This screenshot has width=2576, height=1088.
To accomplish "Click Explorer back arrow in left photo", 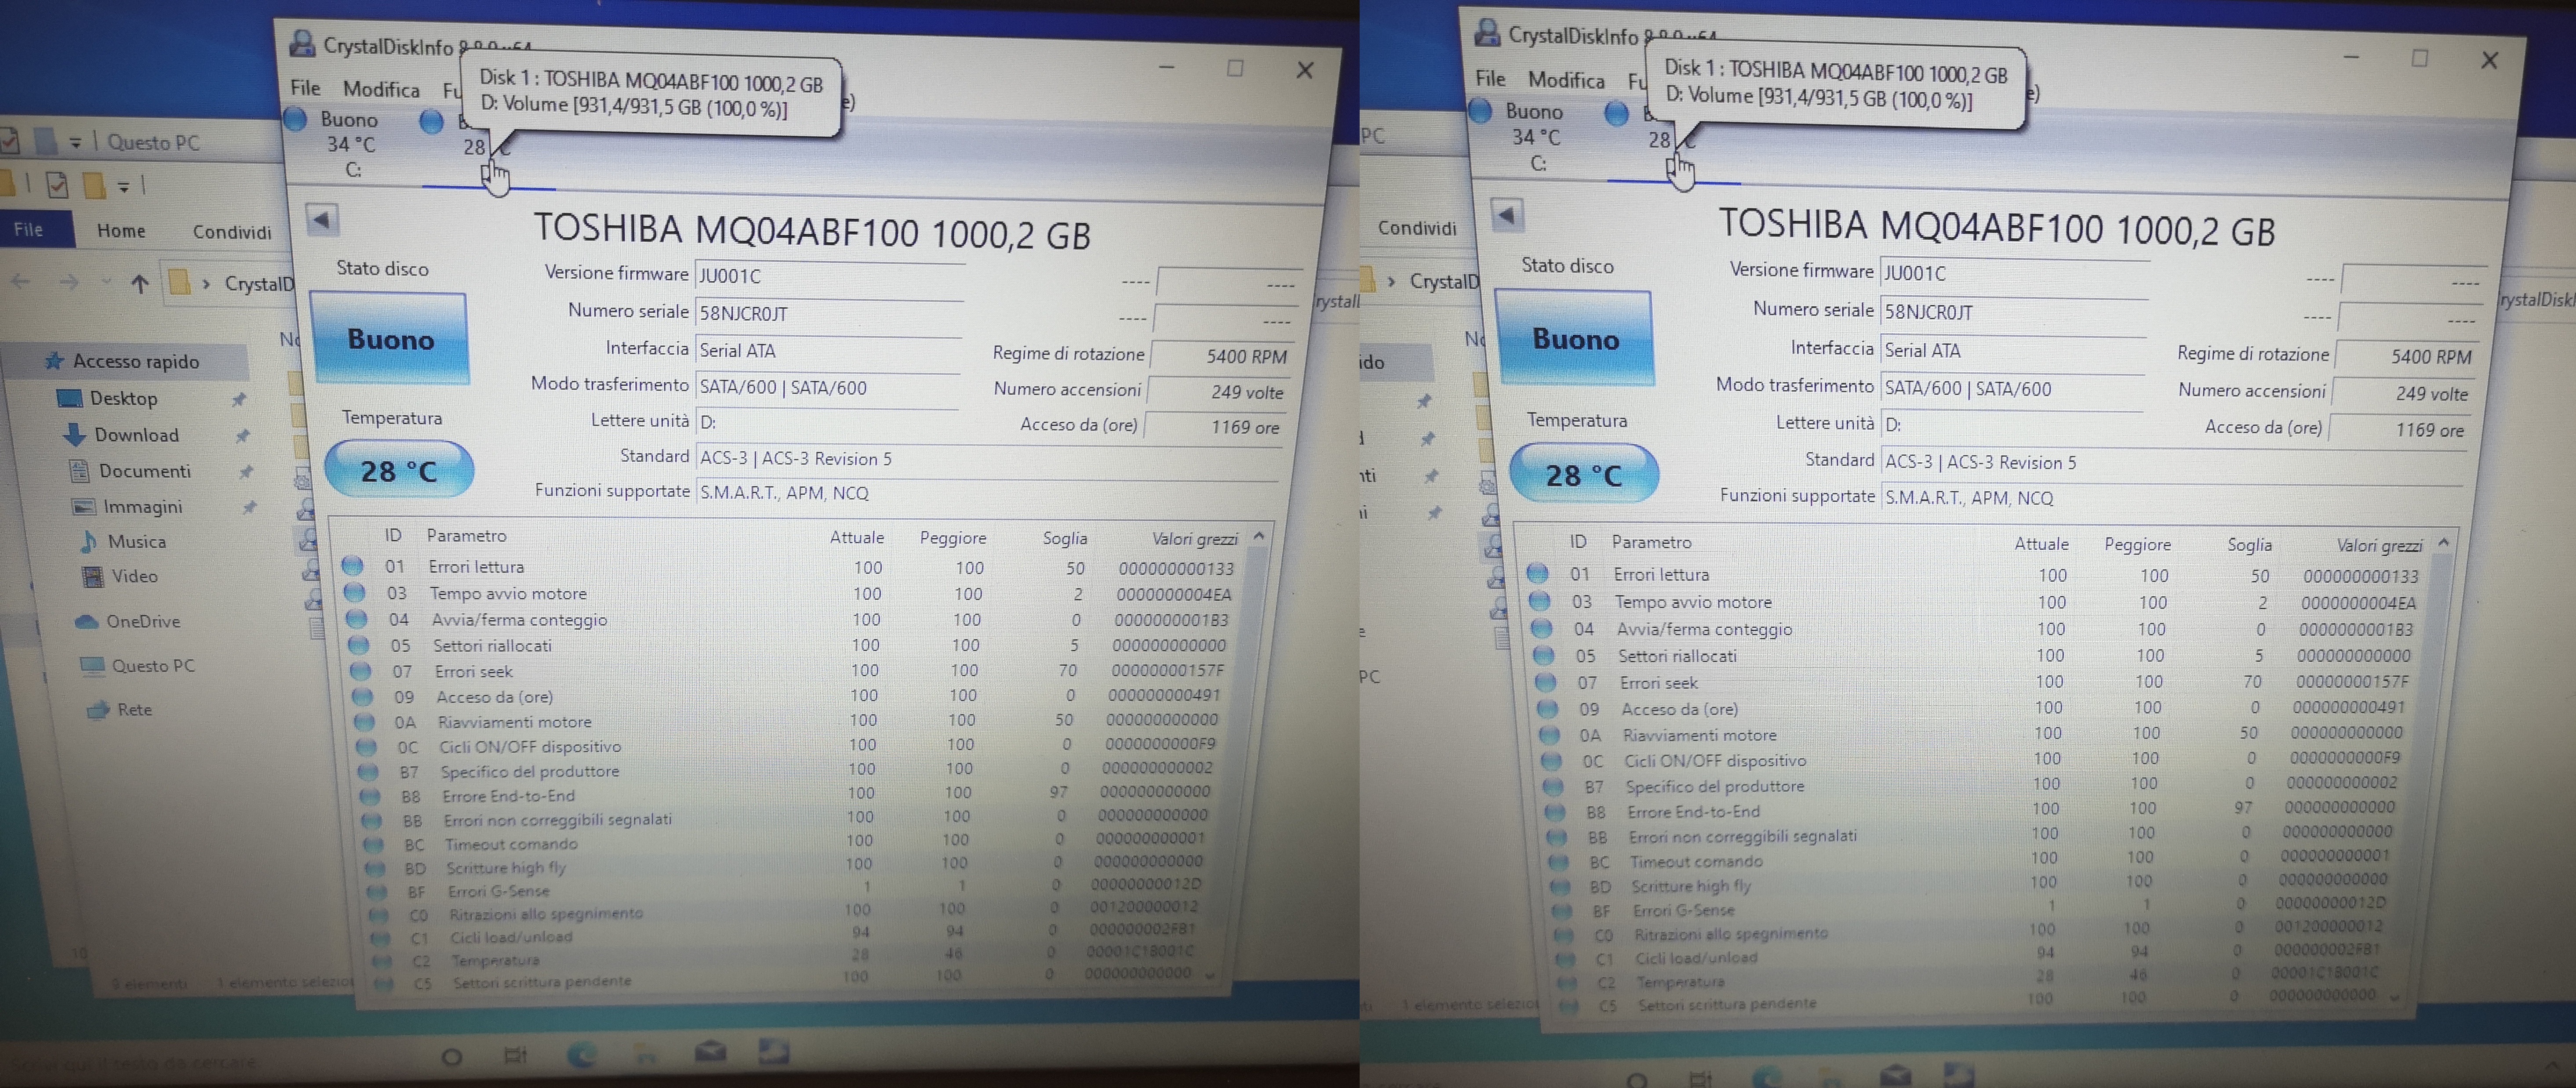I will coord(20,282).
